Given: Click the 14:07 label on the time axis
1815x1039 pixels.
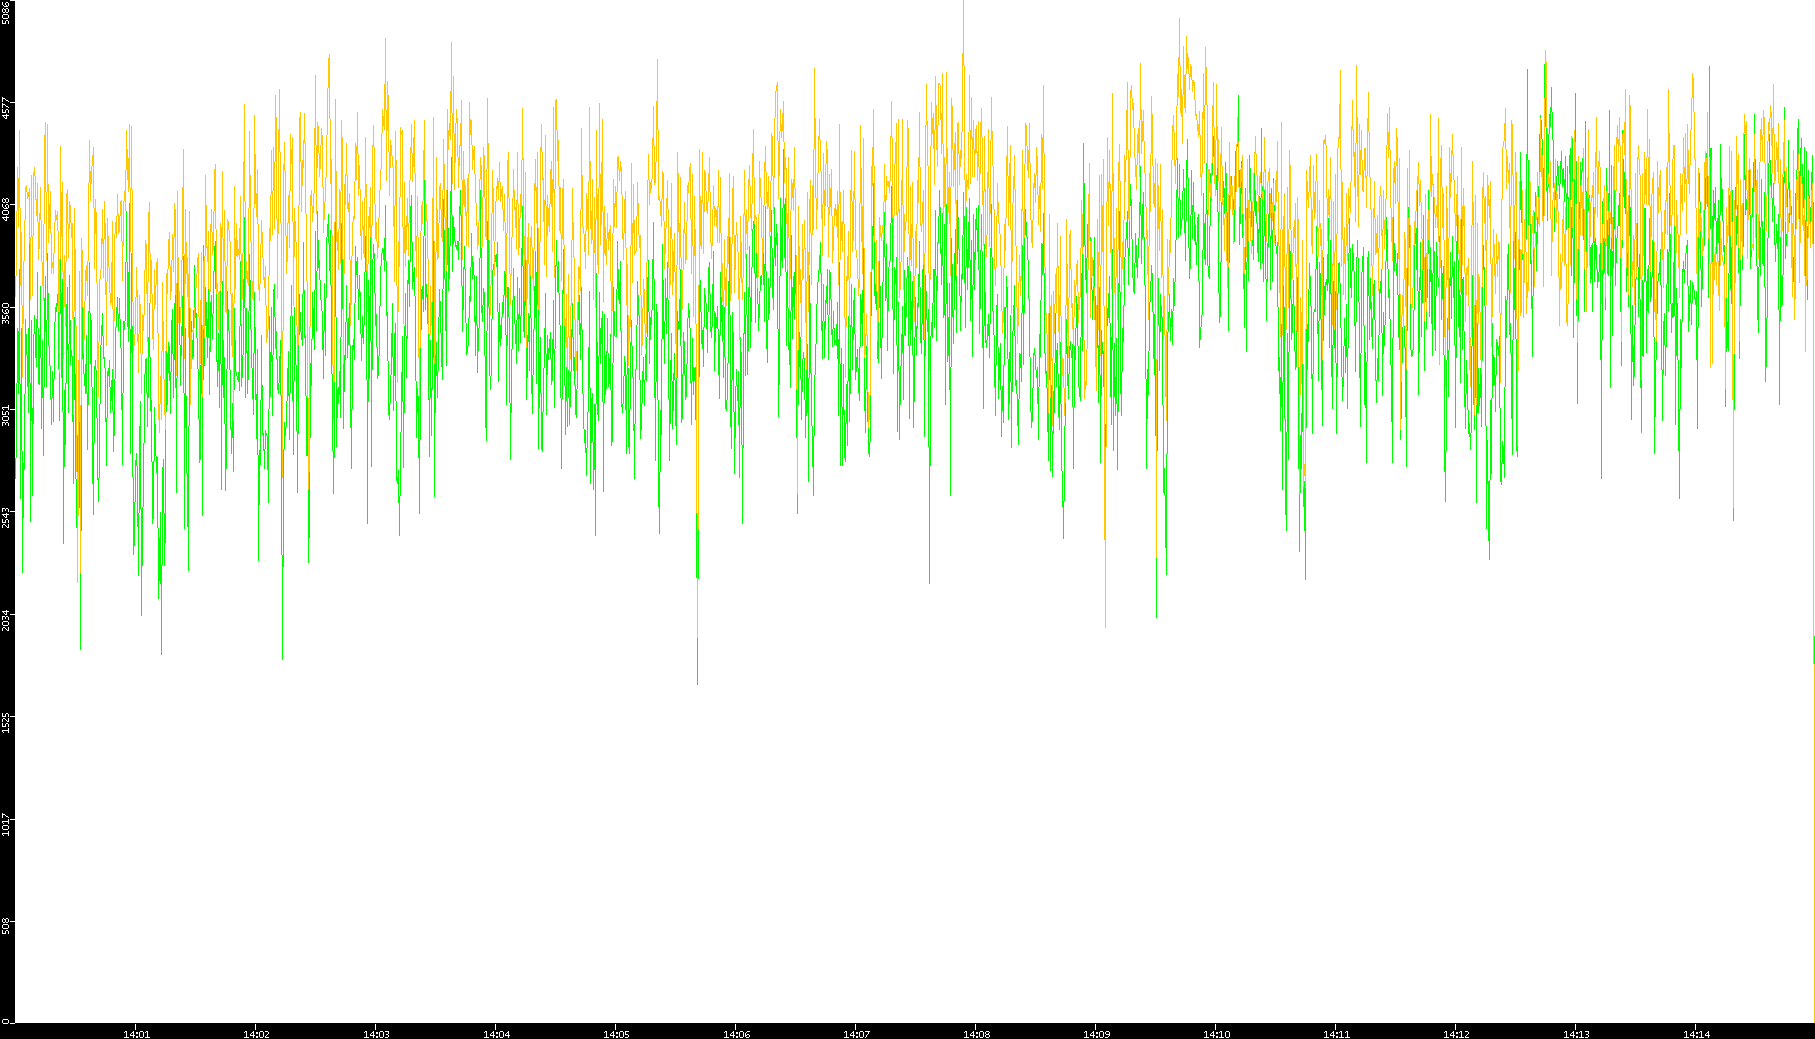Looking at the screenshot, I should tap(856, 1034).
